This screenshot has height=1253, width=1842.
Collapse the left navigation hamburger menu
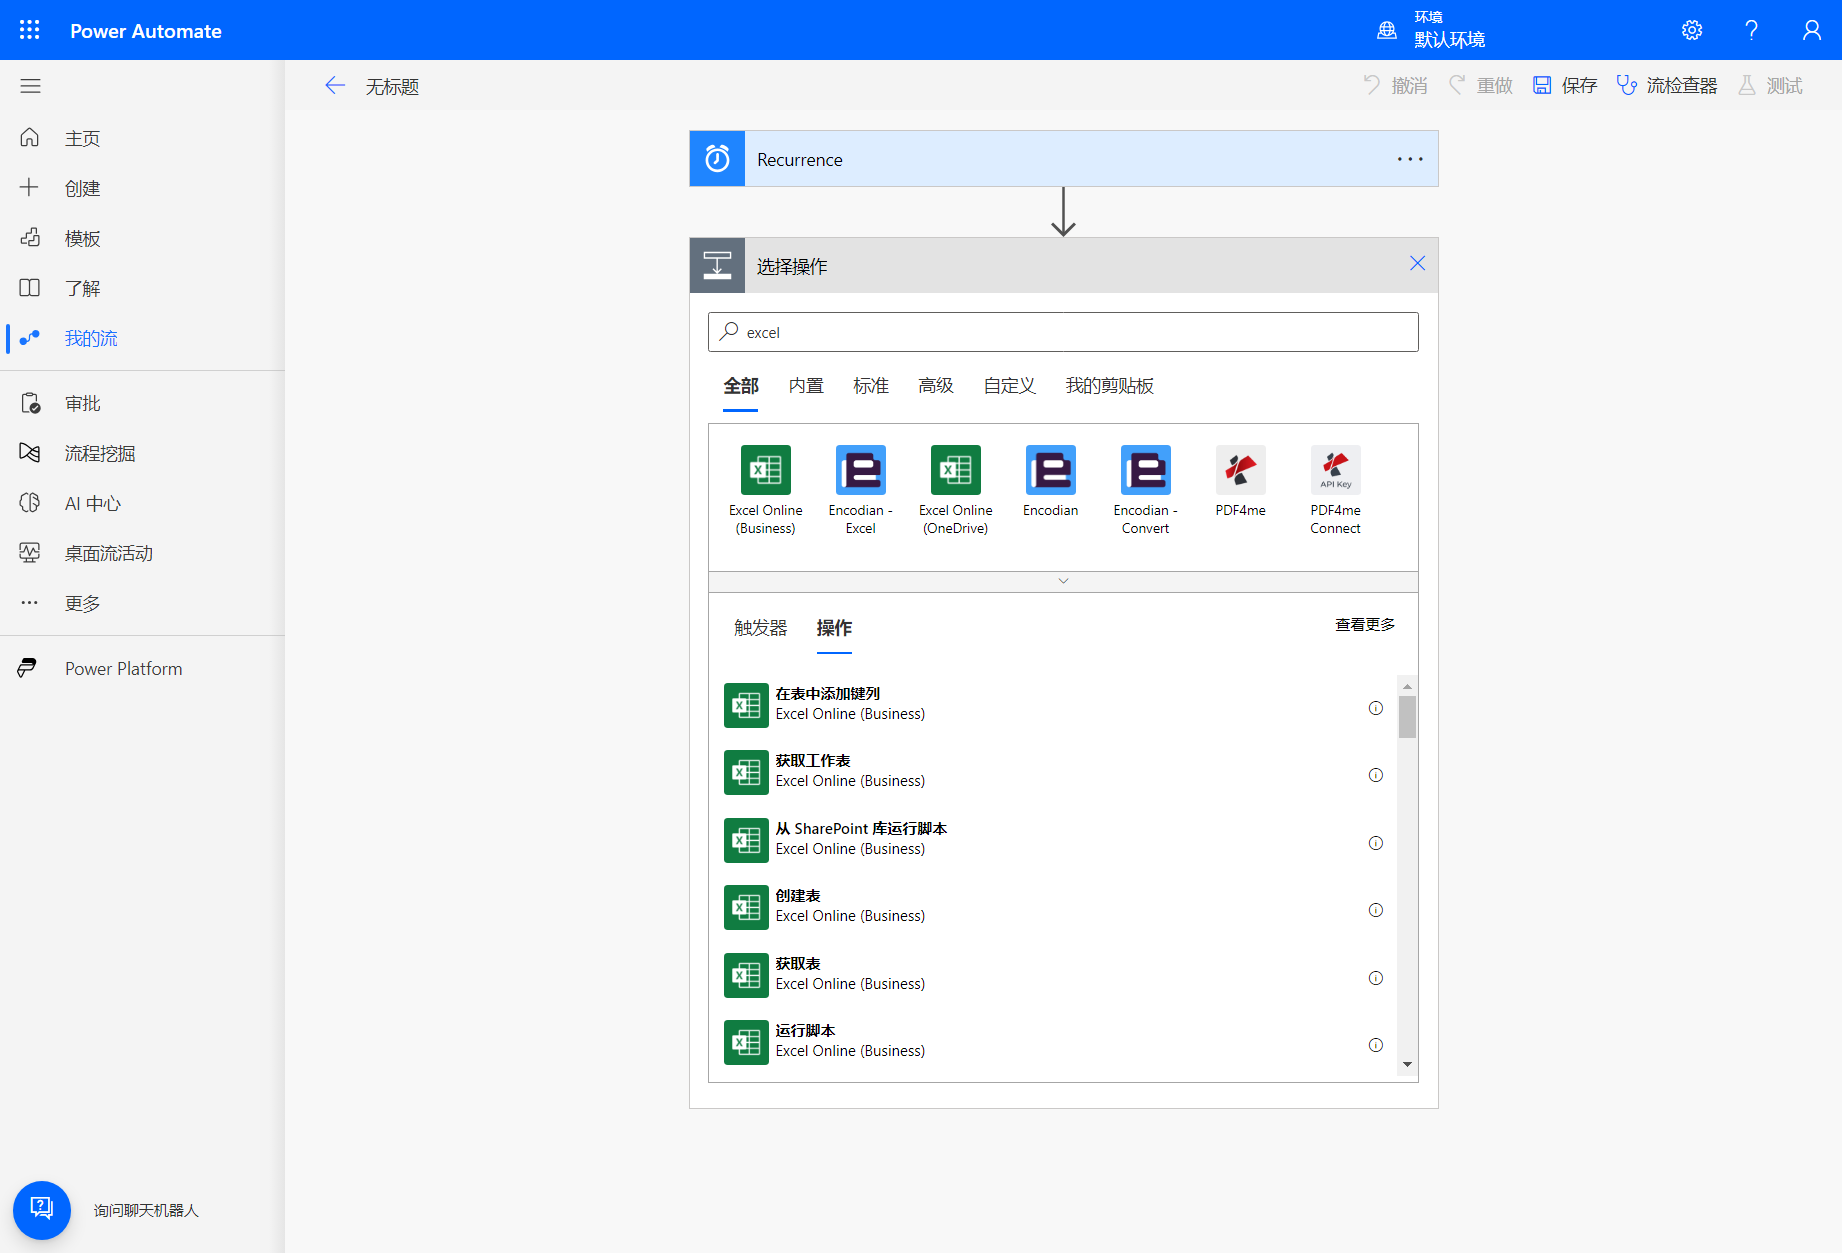coord(30,86)
